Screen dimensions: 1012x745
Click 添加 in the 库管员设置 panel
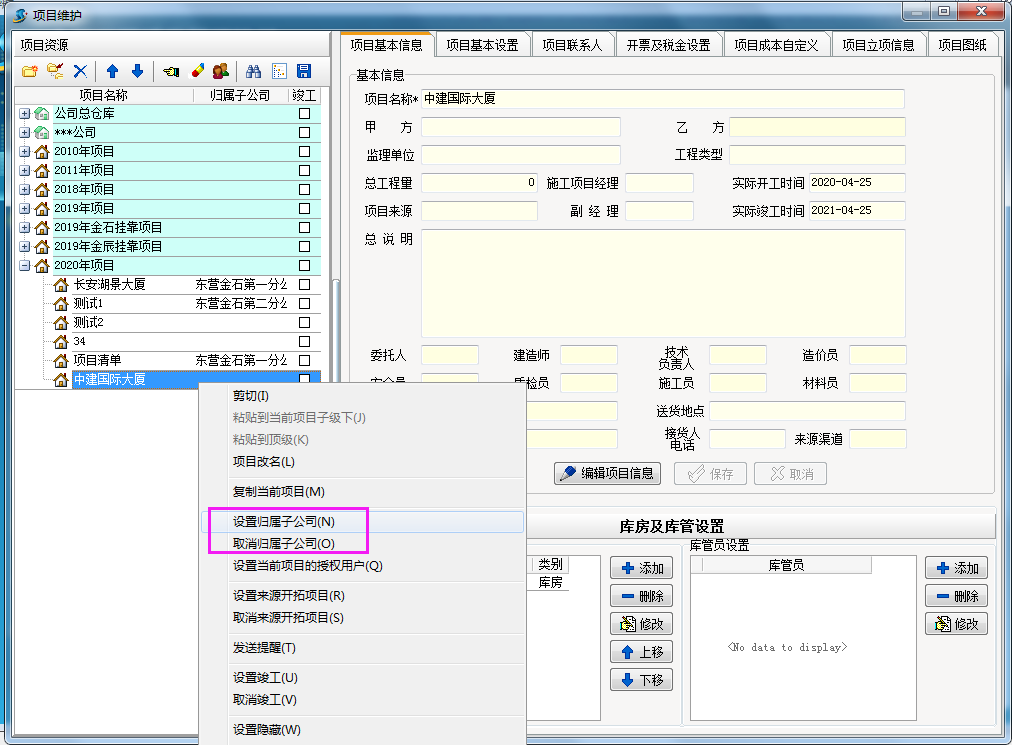956,567
